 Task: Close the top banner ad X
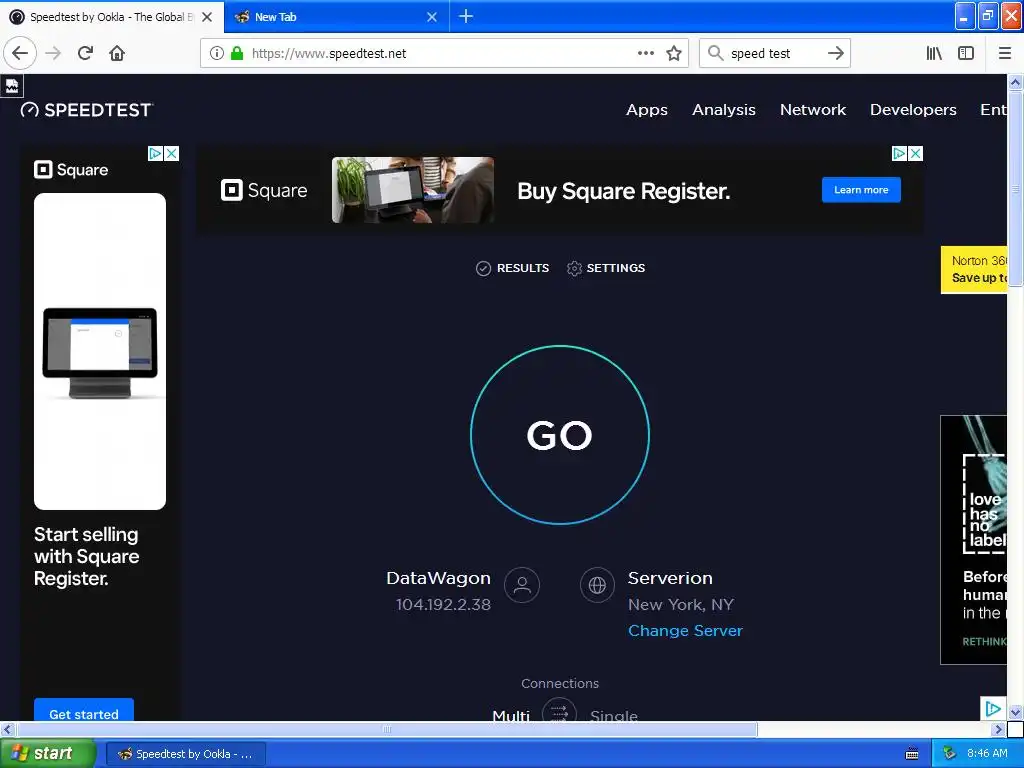pyautogui.click(x=916, y=153)
